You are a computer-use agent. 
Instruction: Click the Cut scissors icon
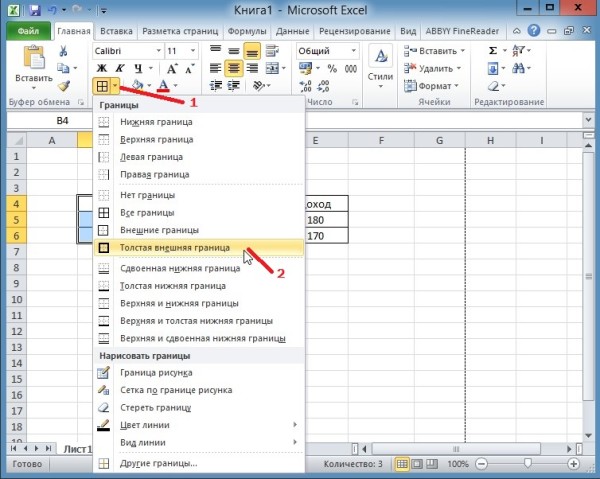coord(64,51)
